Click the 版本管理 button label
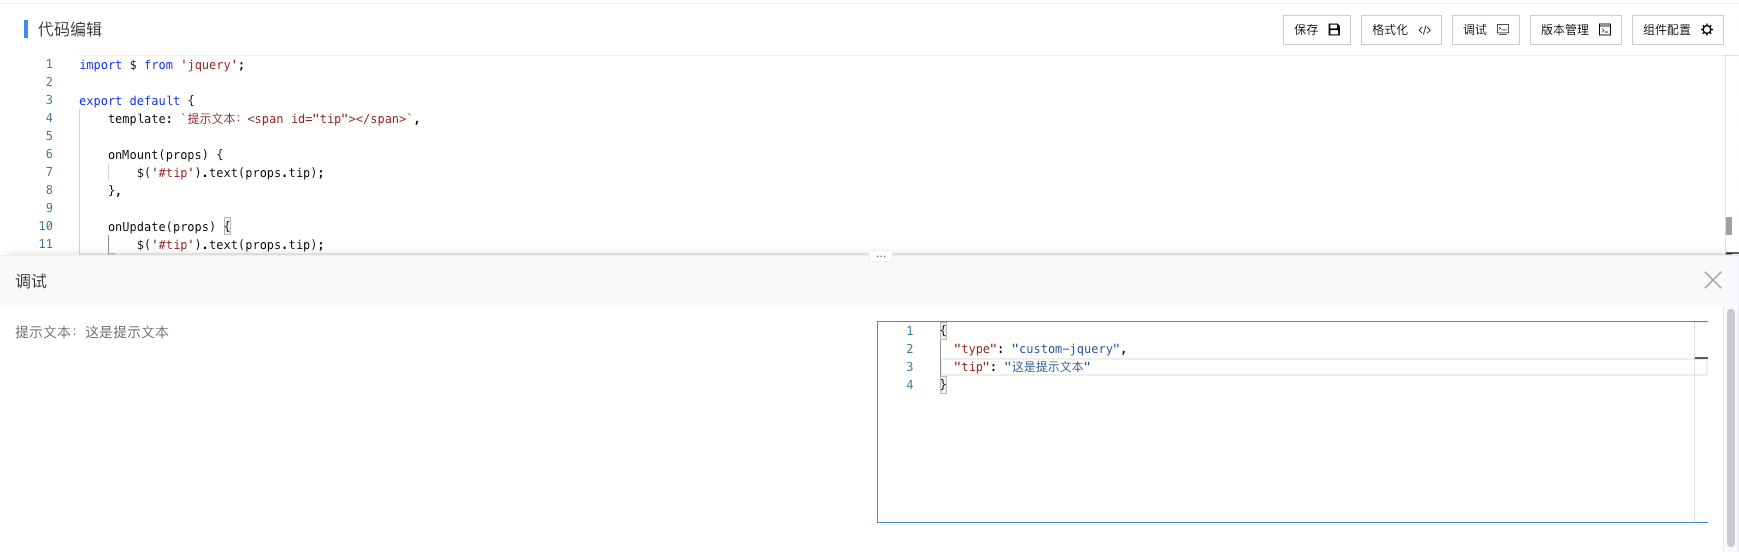 1565,30
